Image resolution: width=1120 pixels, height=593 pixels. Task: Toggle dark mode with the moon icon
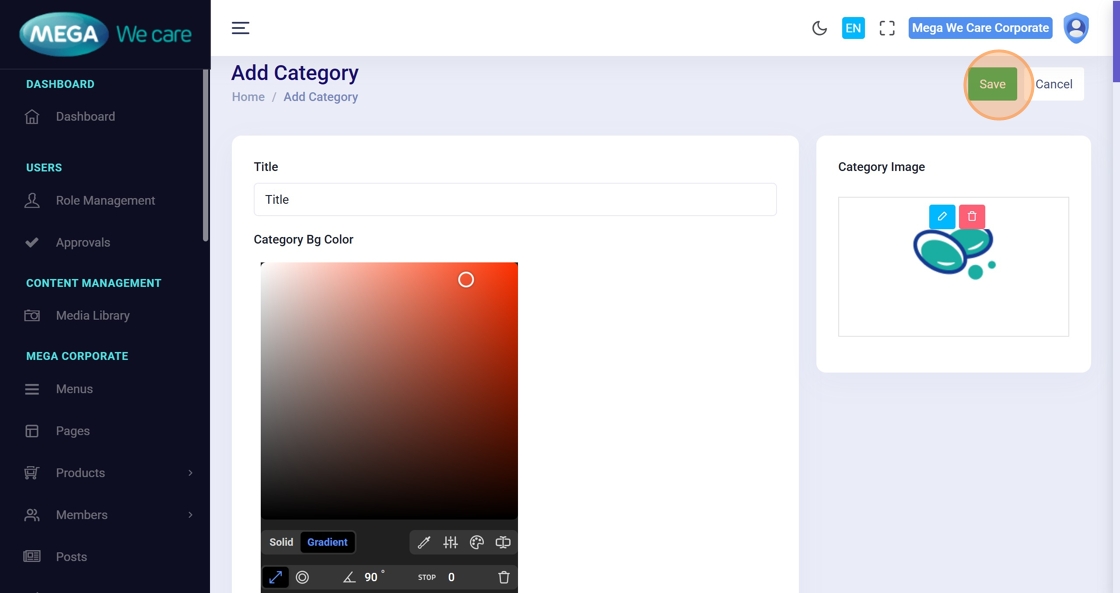click(x=820, y=28)
